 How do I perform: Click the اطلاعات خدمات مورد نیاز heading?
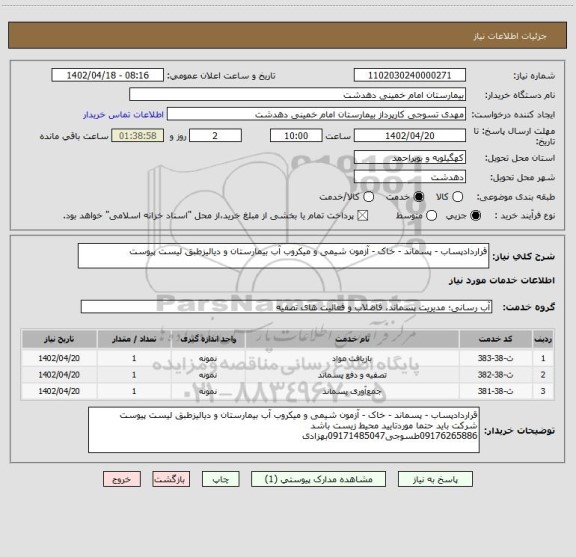[x=502, y=280]
